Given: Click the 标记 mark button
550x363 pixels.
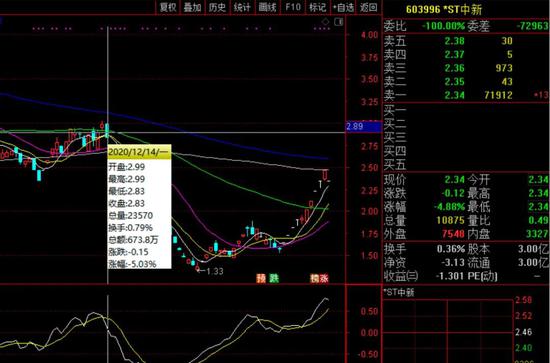Looking at the screenshot, I should tap(317, 7).
